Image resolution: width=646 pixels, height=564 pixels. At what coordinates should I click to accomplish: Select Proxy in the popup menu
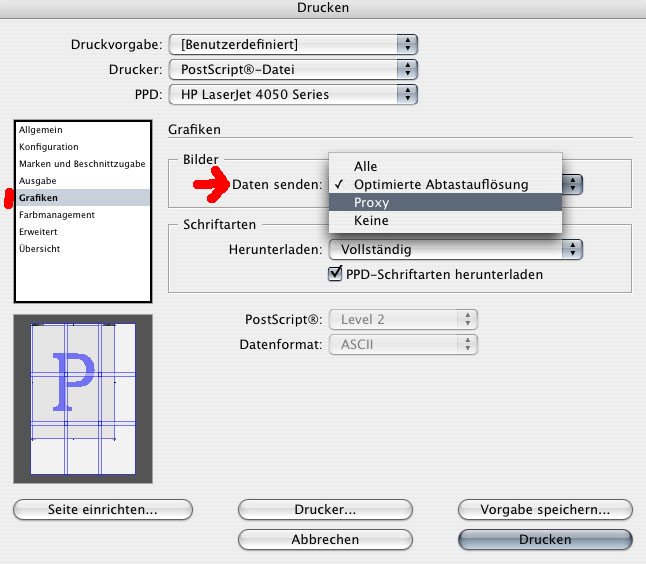tap(445, 203)
